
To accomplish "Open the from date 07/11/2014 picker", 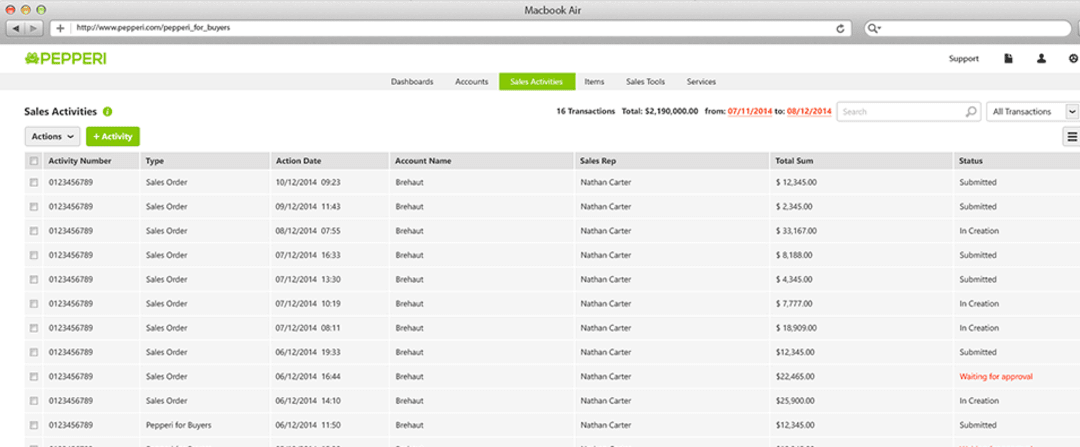I will tap(750, 112).
